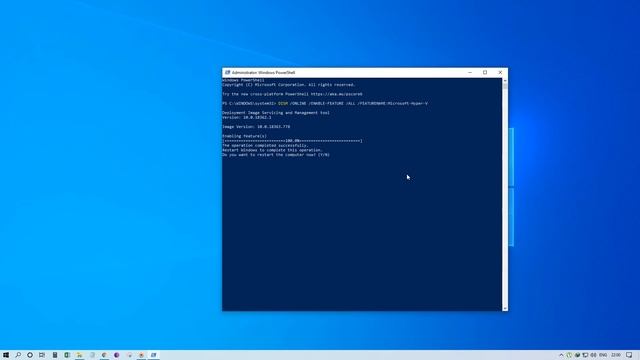
Task: Open the purple round browser taskbar icon
Action: pyautogui.click(x=116, y=355)
